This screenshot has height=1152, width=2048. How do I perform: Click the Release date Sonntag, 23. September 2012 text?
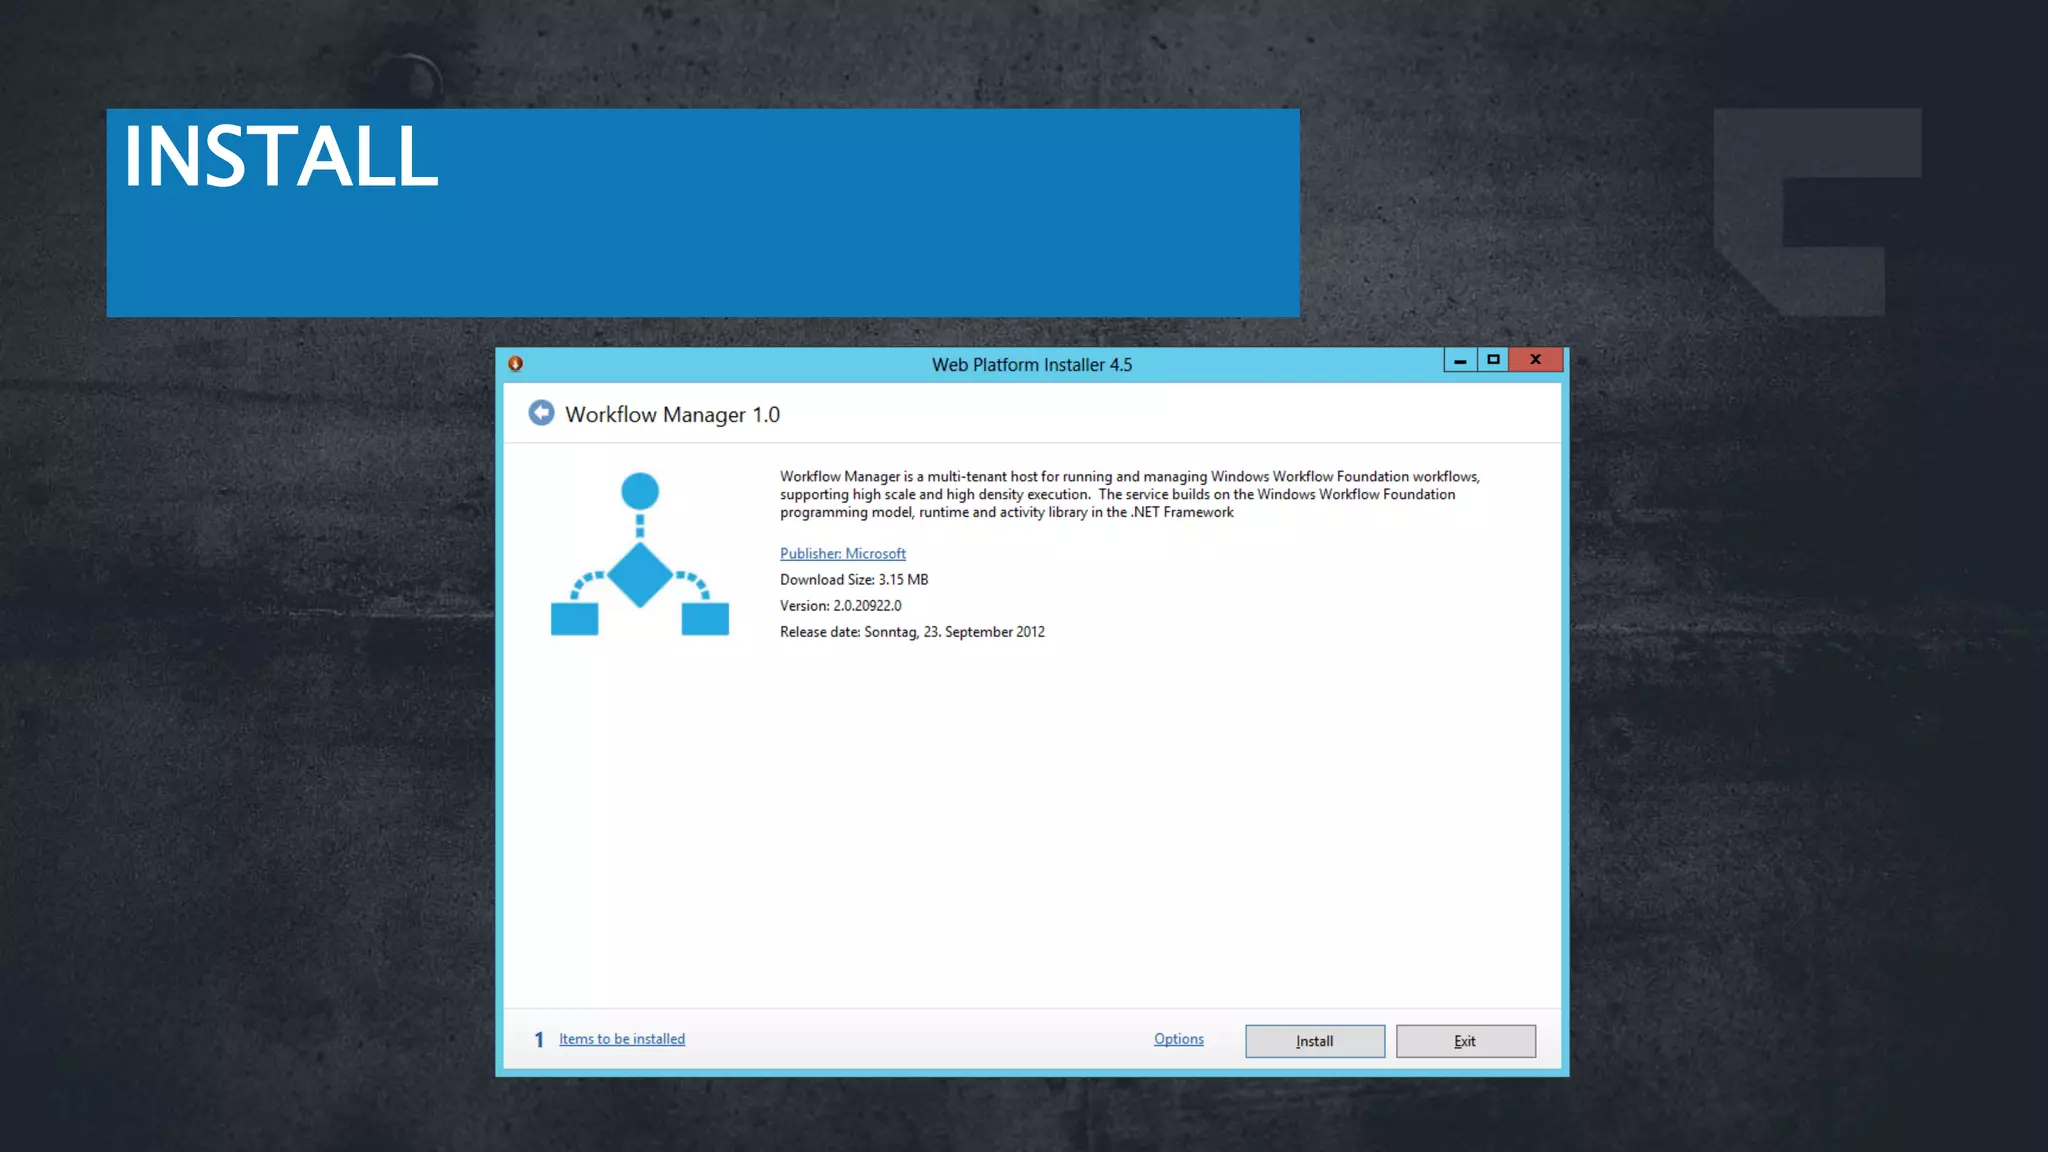point(912,632)
